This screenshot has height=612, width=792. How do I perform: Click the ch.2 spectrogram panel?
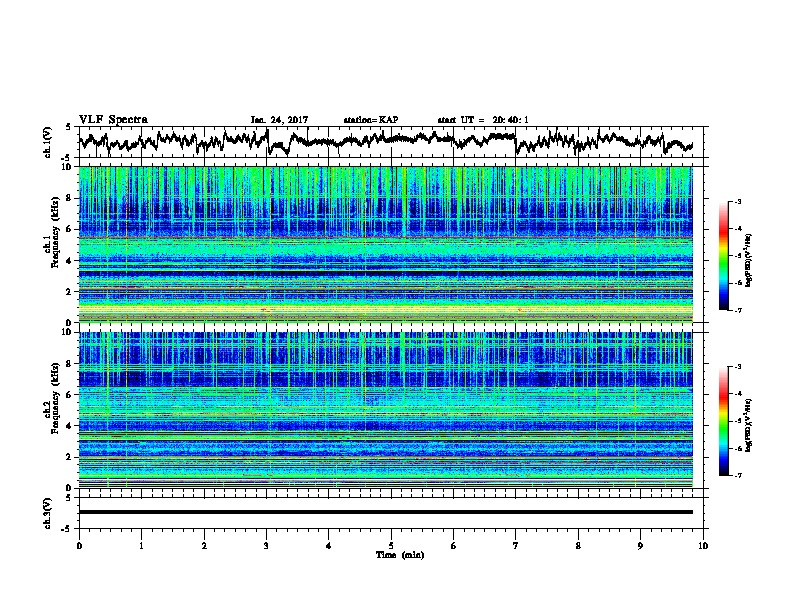[x=385, y=410]
